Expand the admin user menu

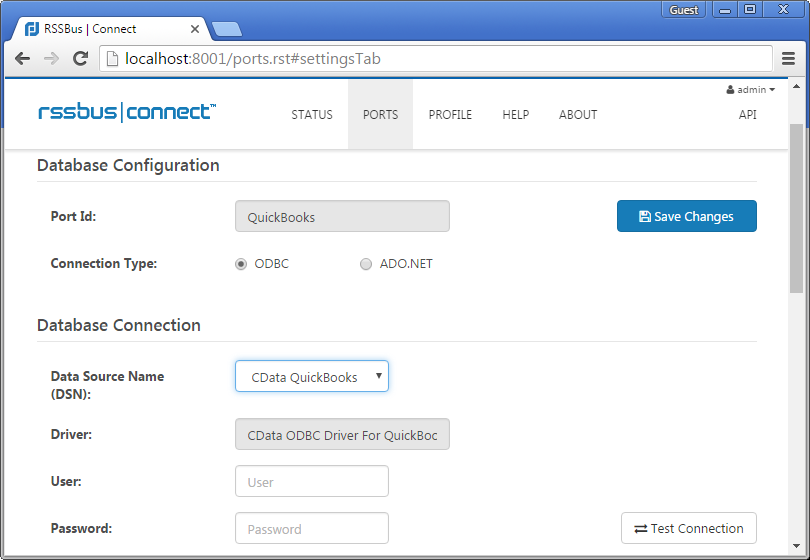[x=750, y=90]
